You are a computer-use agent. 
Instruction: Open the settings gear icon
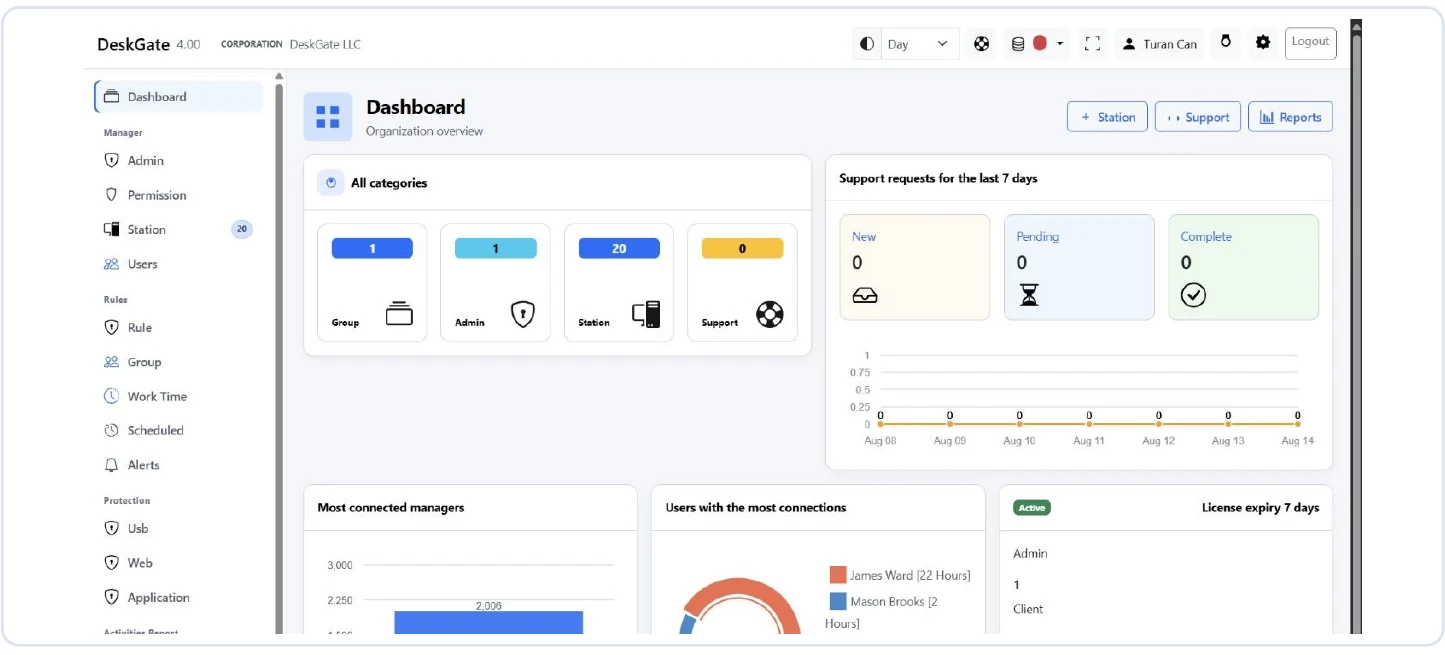[x=1263, y=43]
